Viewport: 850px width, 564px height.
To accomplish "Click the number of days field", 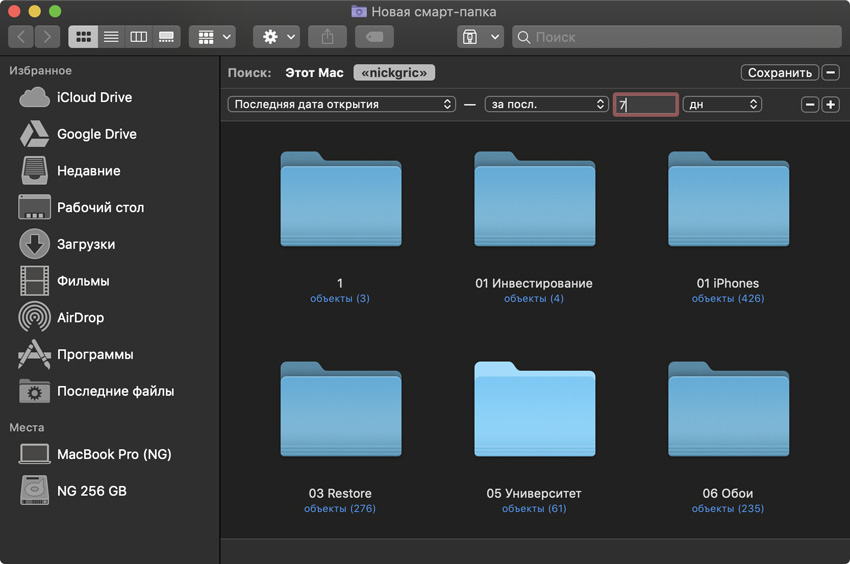I will (646, 104).
